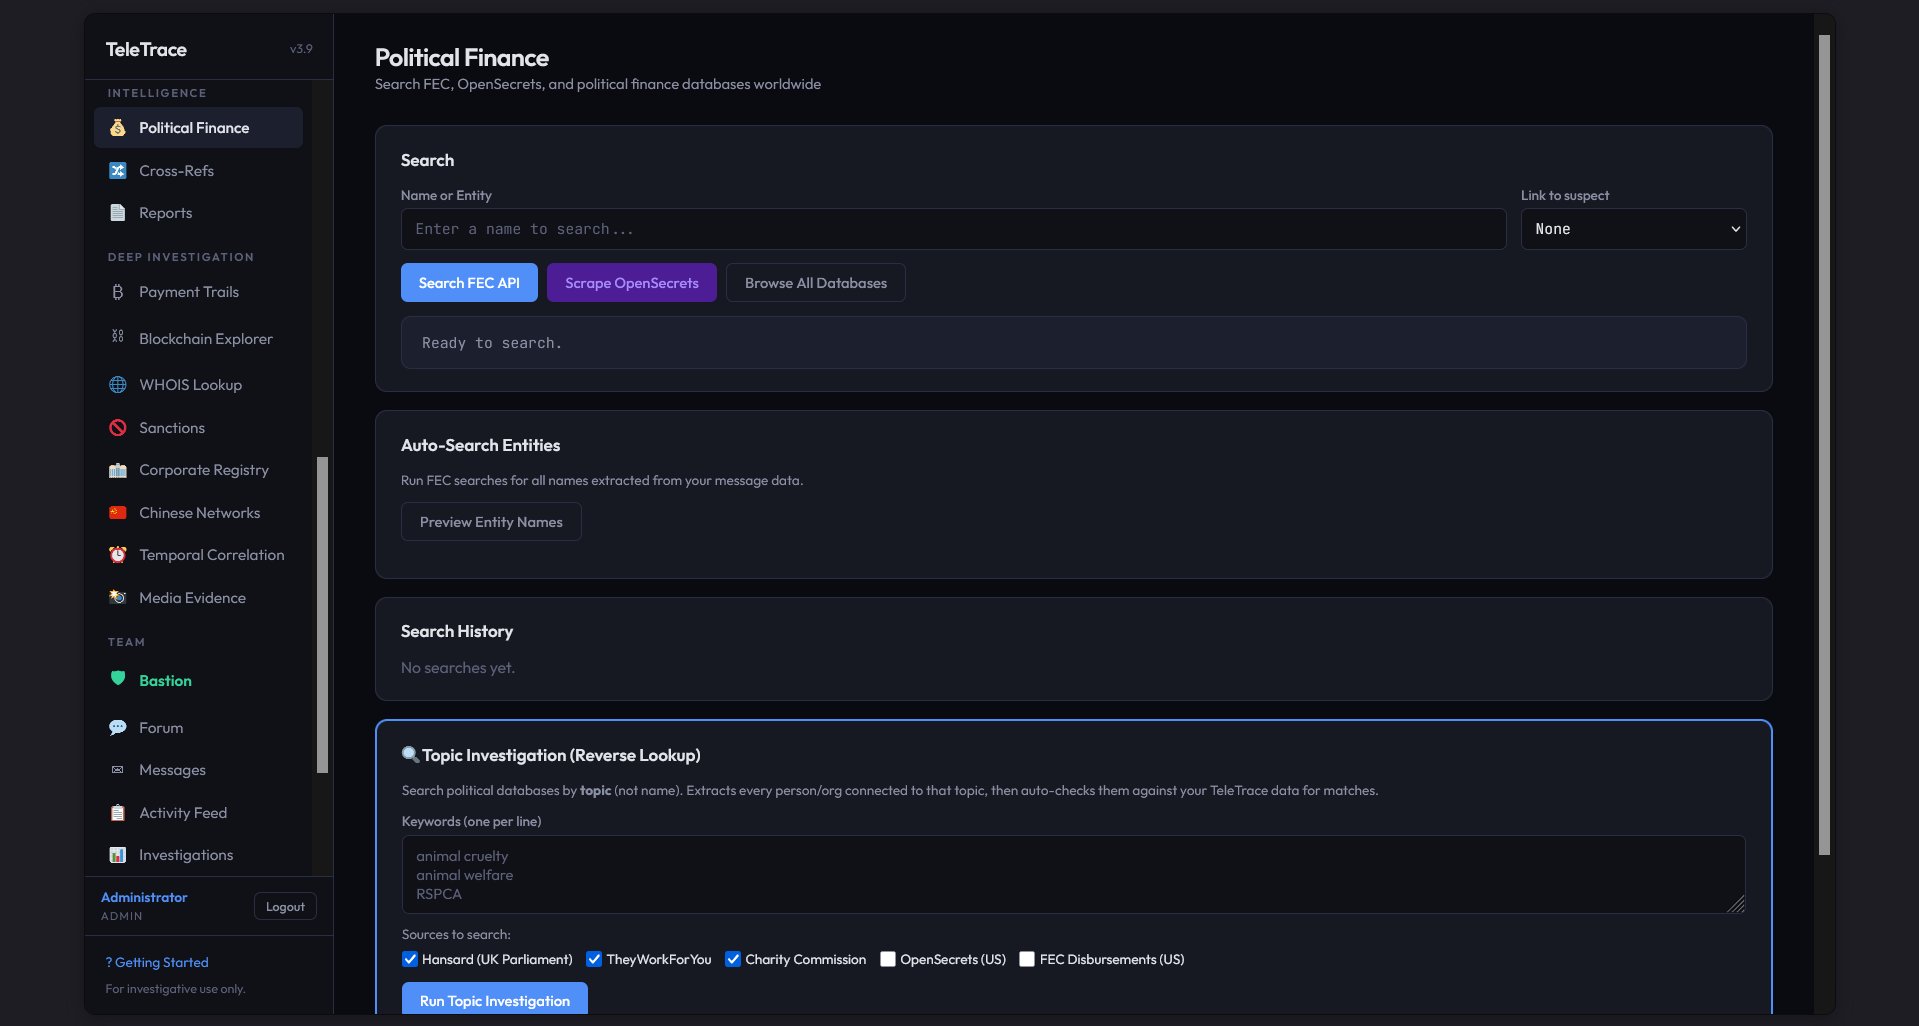This screenshot has height=1026, width=1919.
Task: Focus the Name or Entity search field
Action: coord(953,229)
